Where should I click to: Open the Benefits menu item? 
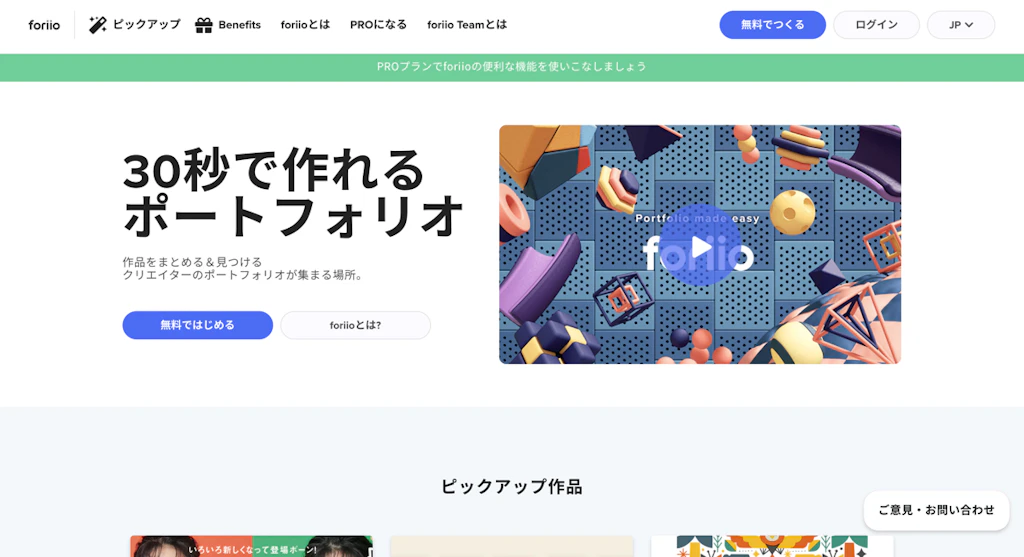click(x=239, y=25)
